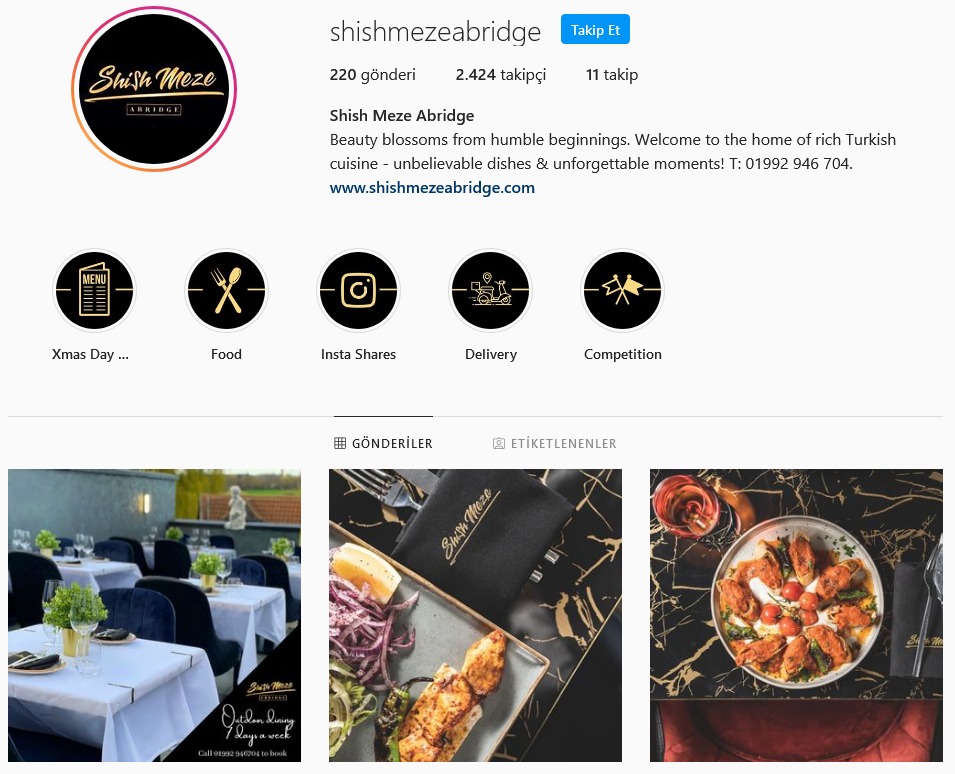
Task: Open the Food highlight fork-and-spoon icon
Action: [x=226, y=290]
